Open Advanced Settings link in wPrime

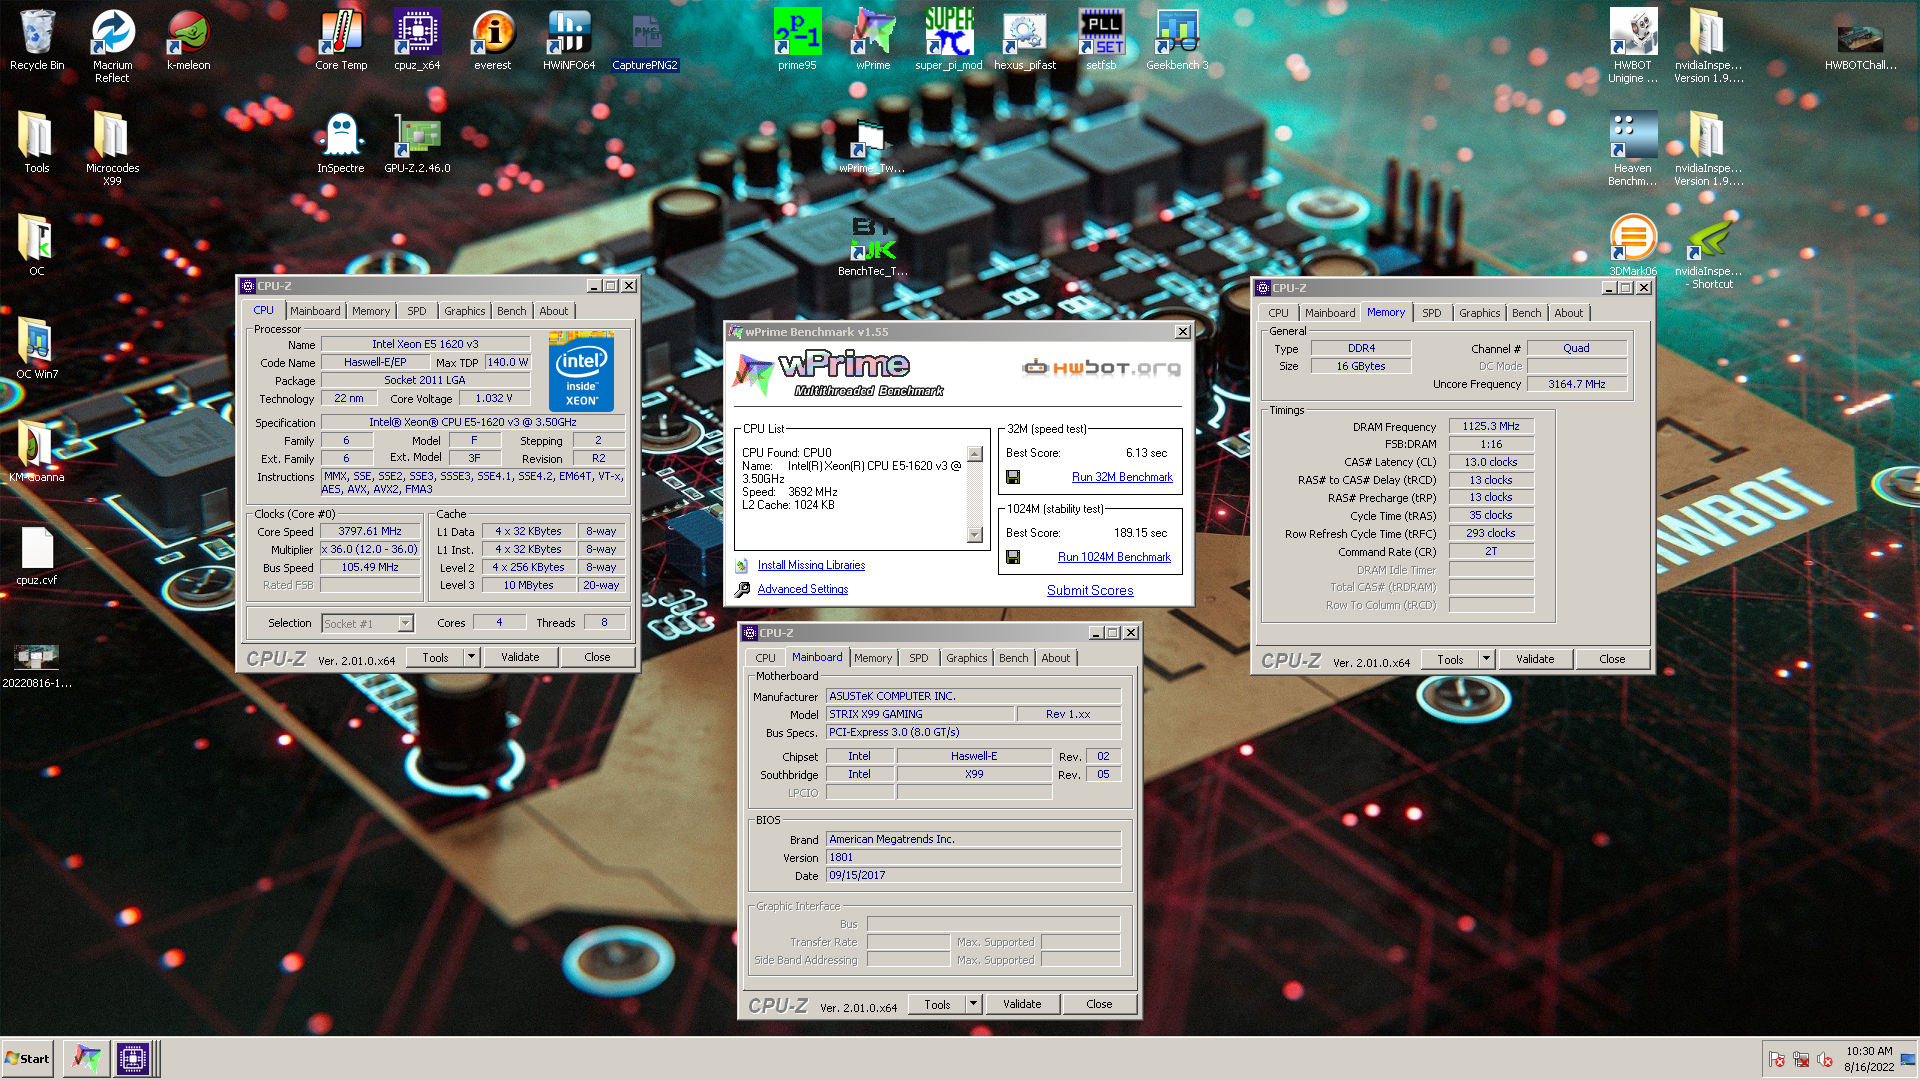click(802, 589)
